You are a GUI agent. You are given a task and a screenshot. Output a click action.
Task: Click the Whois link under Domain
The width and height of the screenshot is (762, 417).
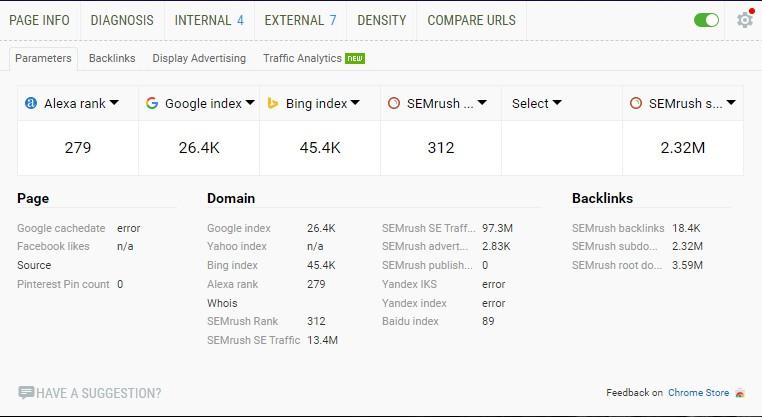[x=222, y=303]
